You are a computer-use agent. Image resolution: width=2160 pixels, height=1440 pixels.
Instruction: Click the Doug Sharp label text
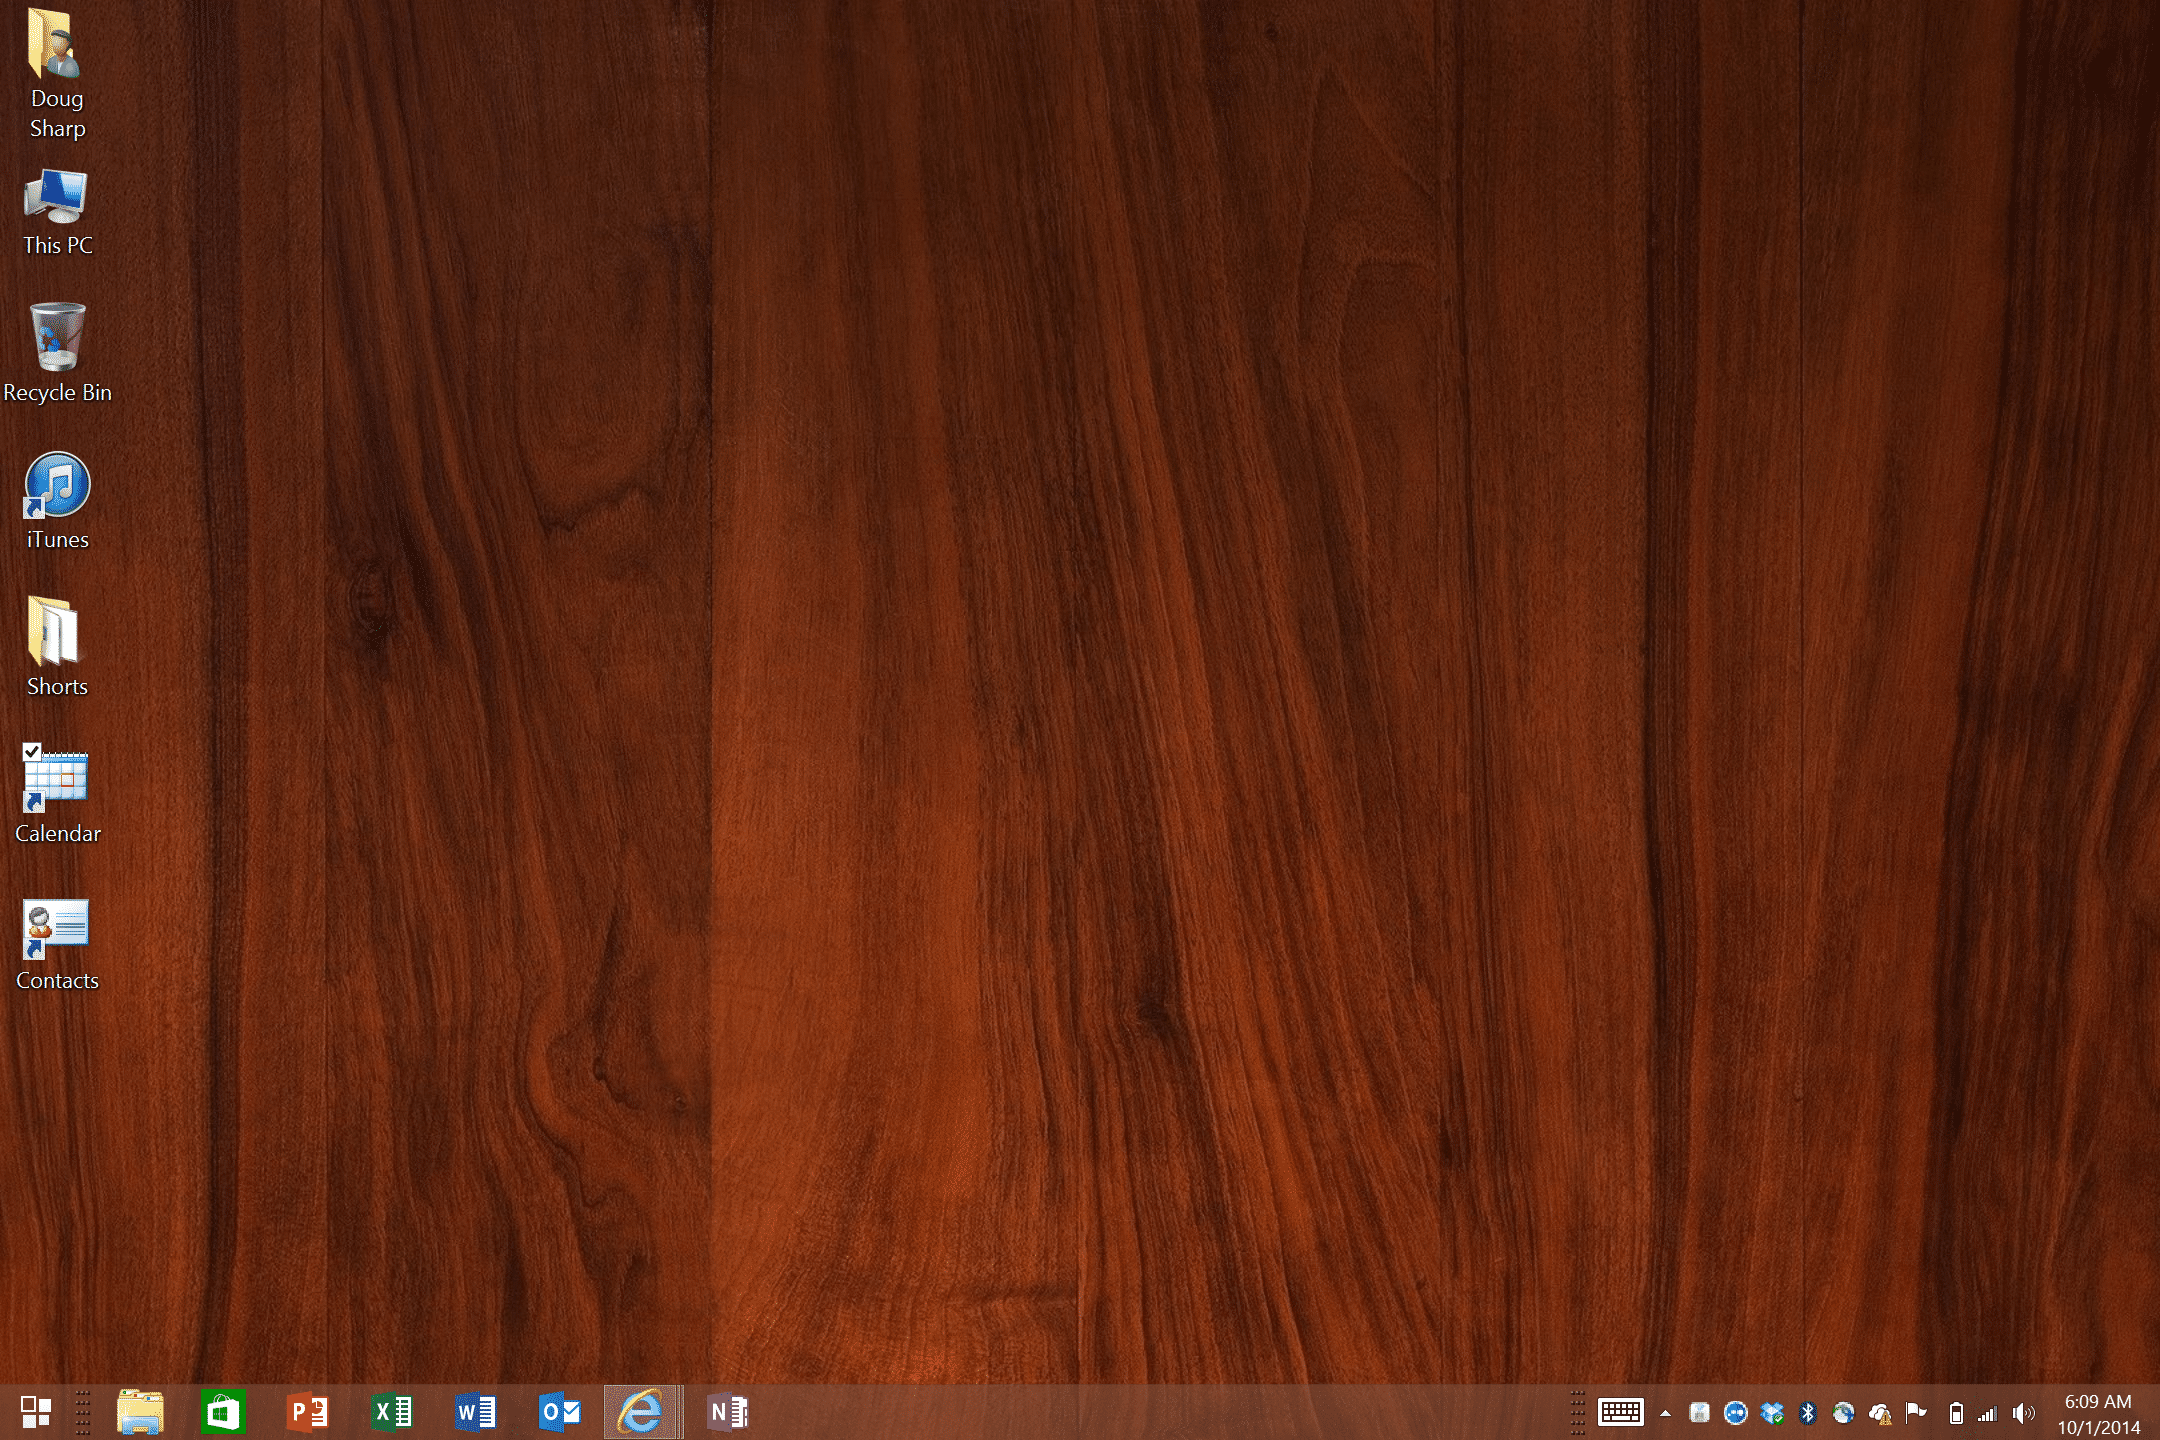tap(57, 113)
